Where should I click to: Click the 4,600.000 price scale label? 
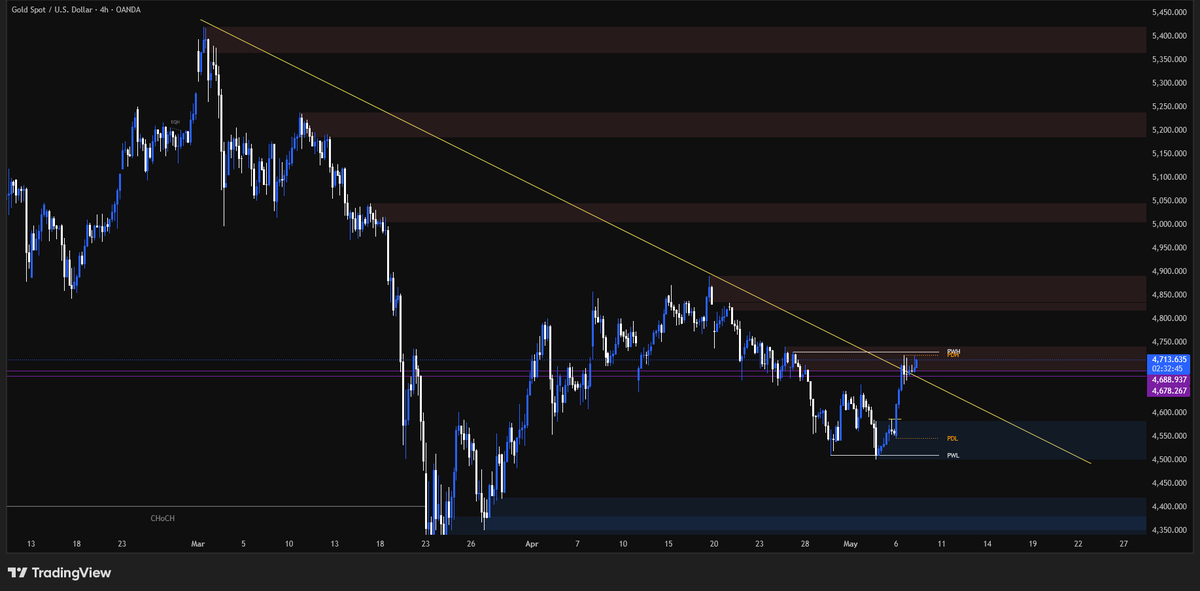coord(1169,412)
